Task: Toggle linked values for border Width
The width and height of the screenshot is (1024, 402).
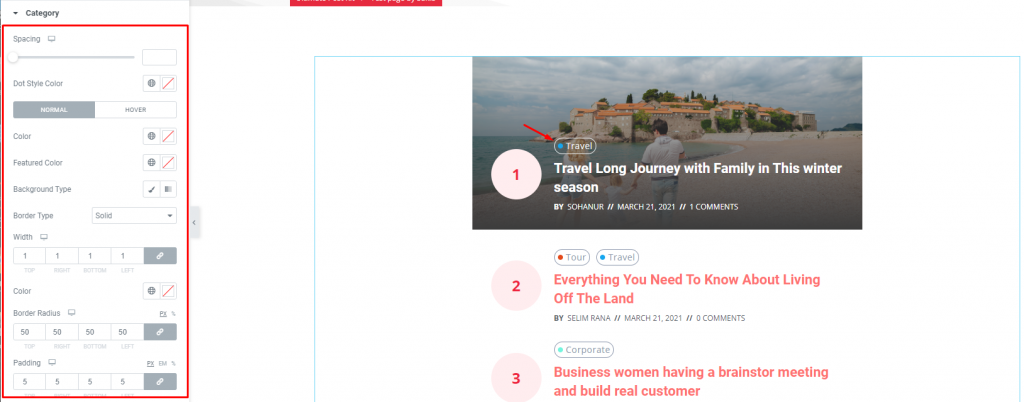Action: tap(160, 256)
